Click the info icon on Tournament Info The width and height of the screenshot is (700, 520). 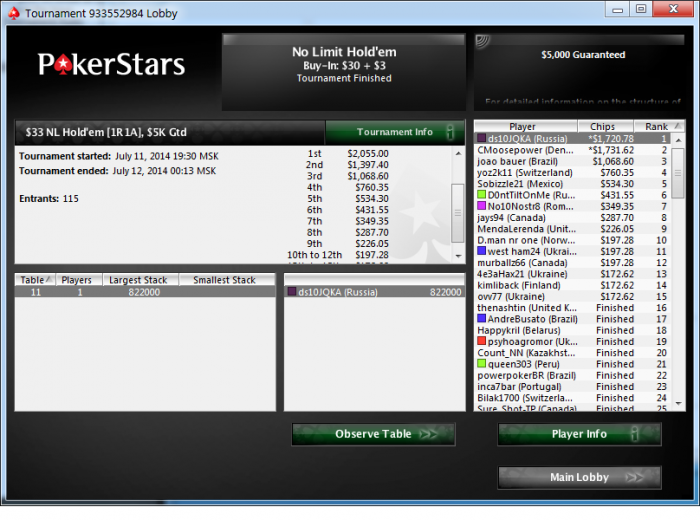[450, 132]
